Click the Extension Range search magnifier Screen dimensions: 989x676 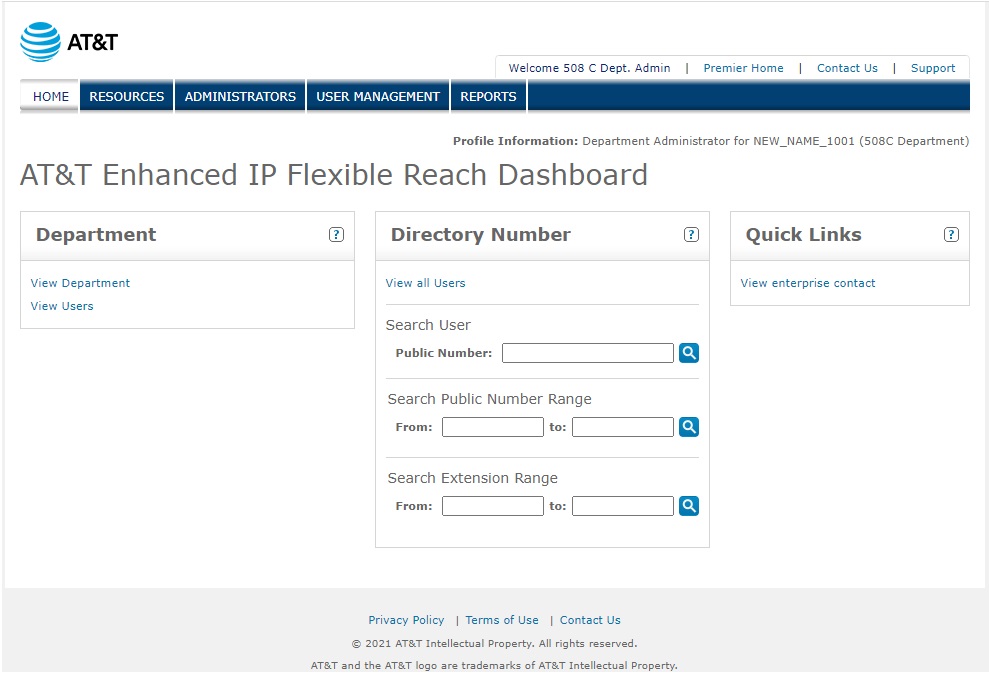click(x=689, y=506)
